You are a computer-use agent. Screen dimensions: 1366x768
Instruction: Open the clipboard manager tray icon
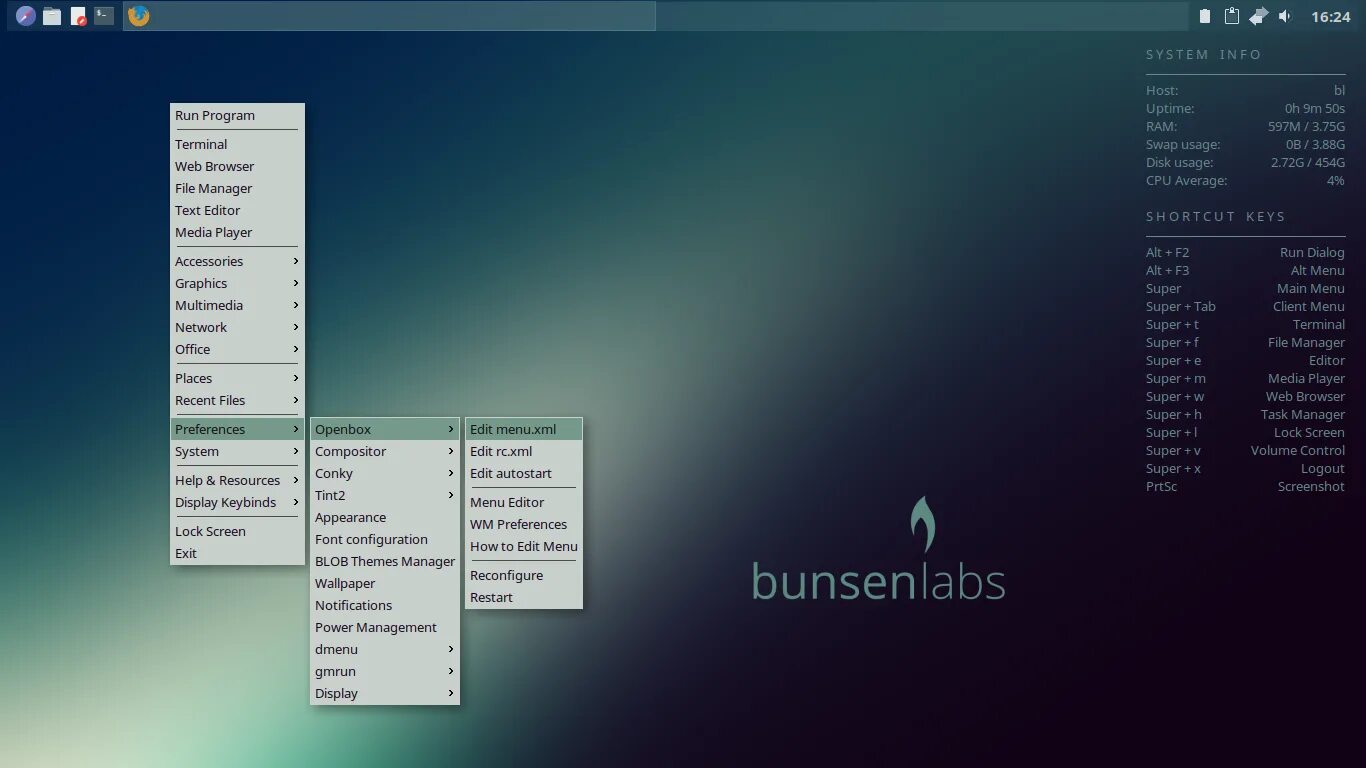pos(1232,16)
